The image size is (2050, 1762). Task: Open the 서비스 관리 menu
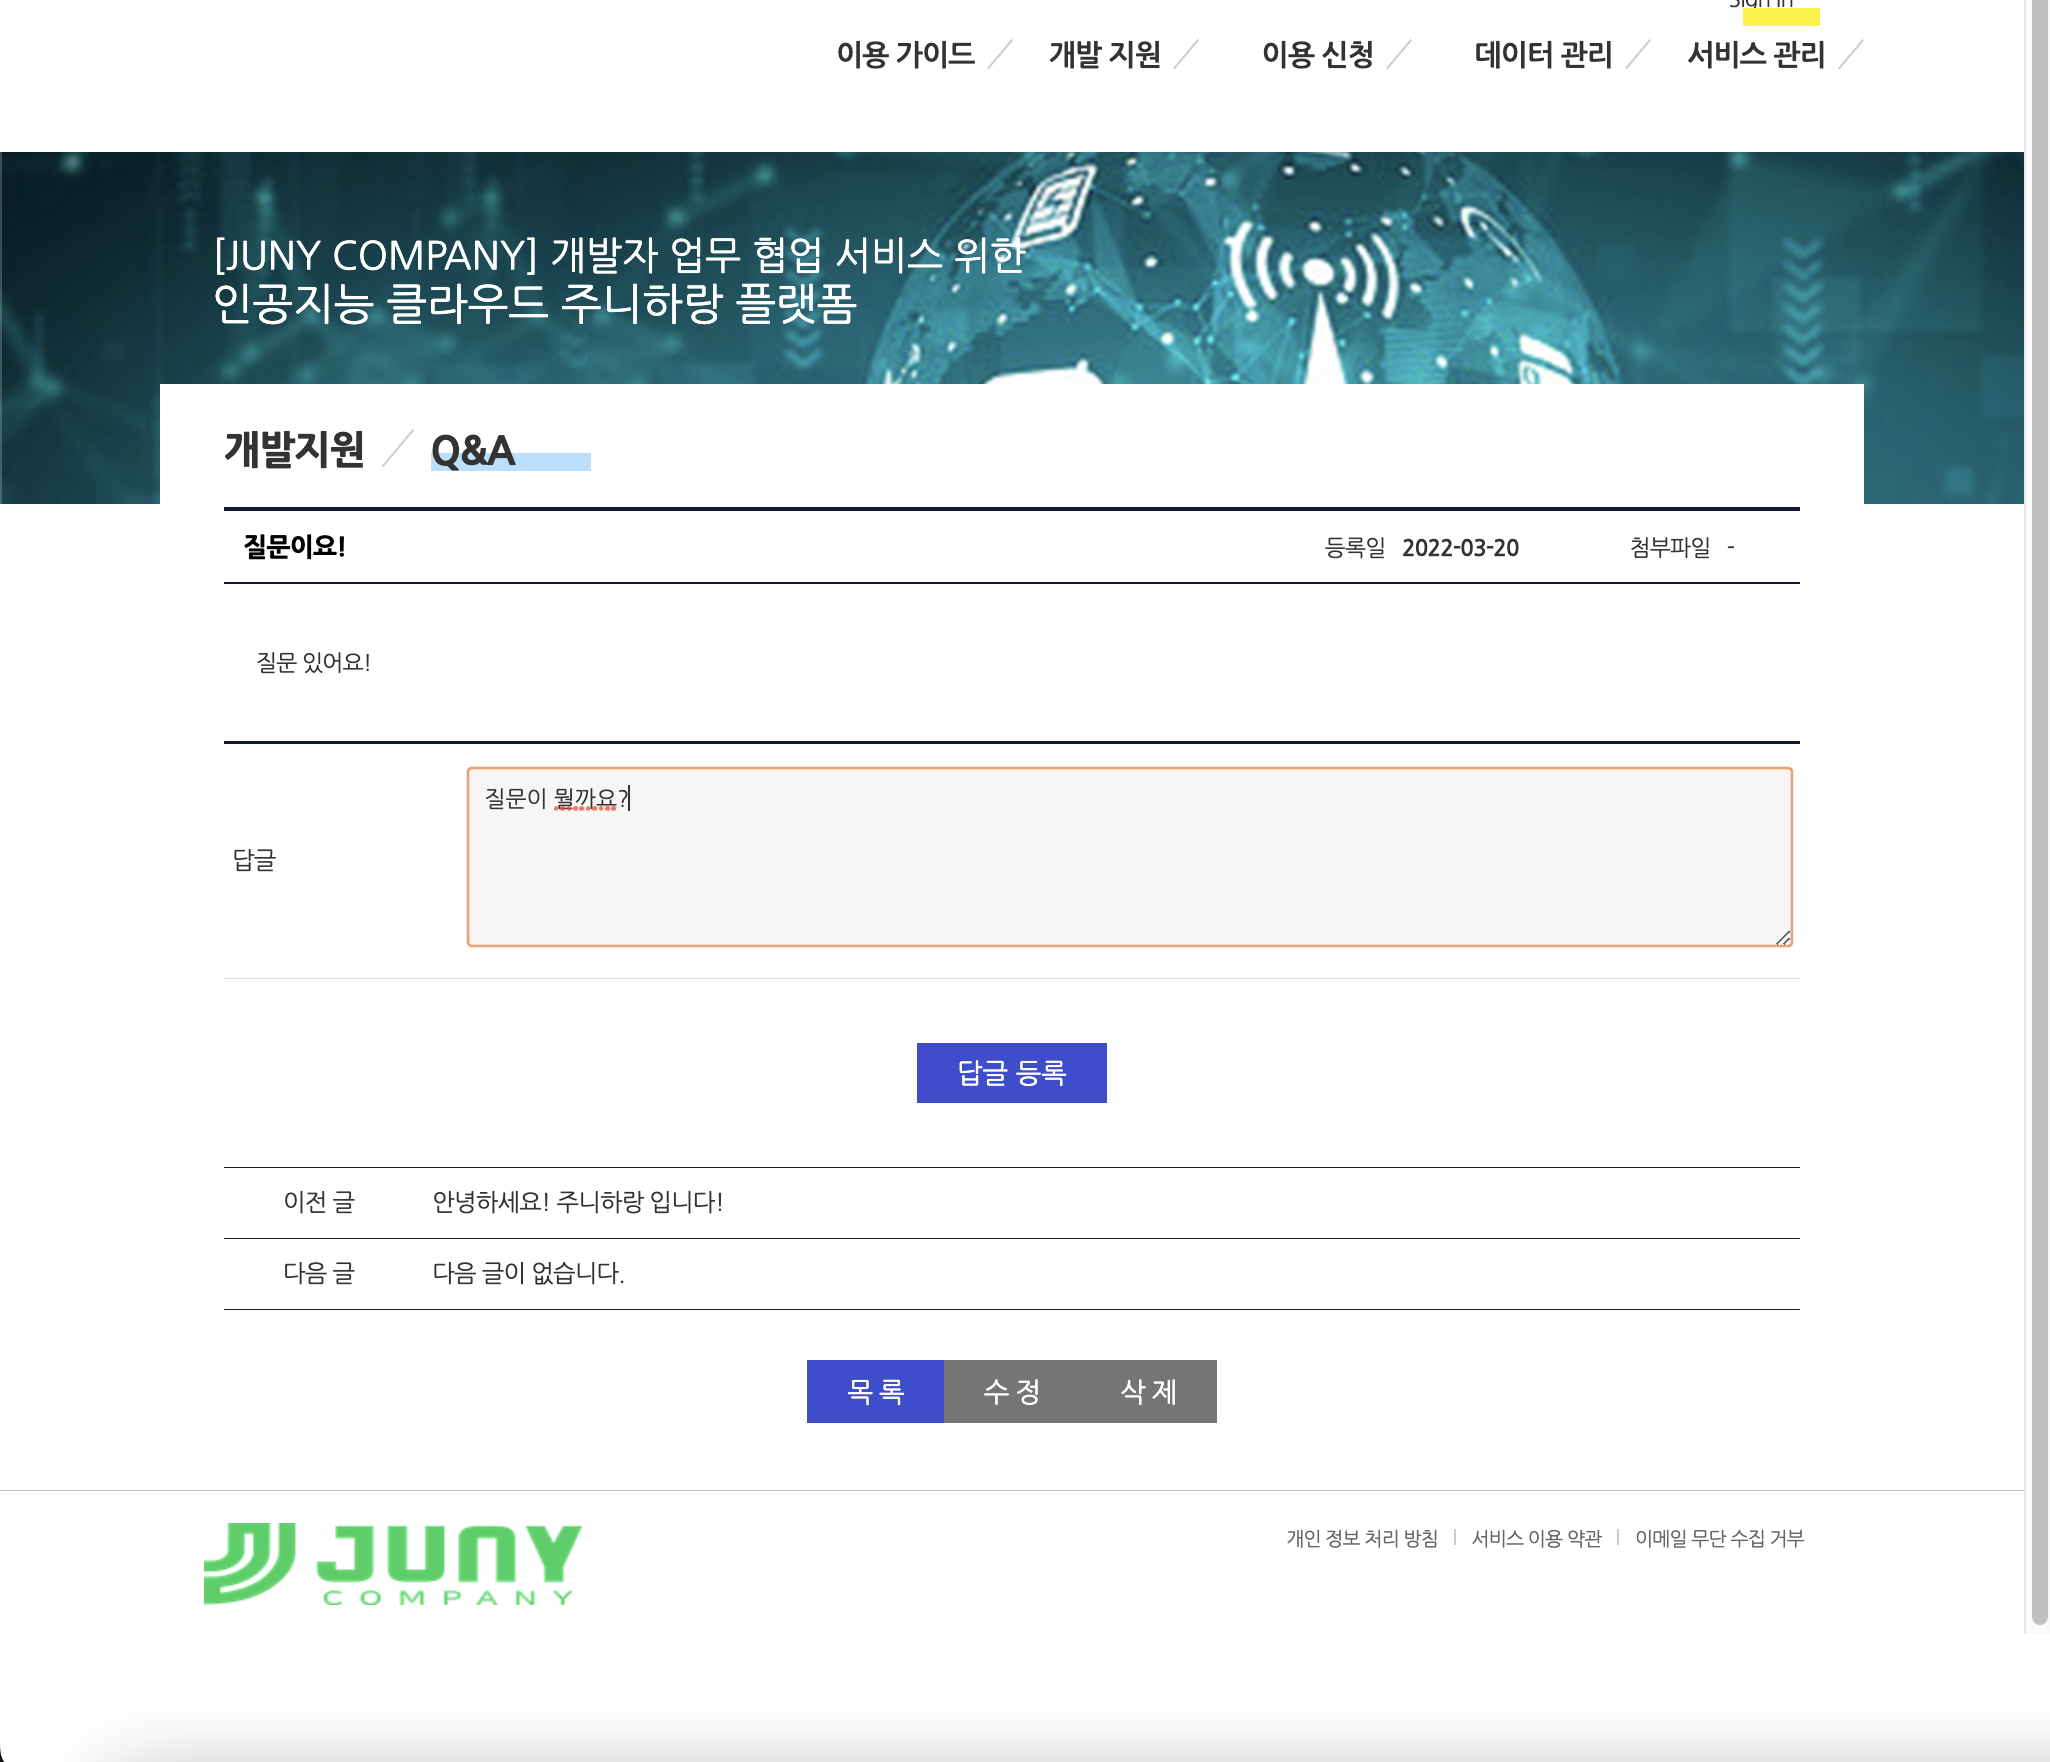click(1756, 54)
